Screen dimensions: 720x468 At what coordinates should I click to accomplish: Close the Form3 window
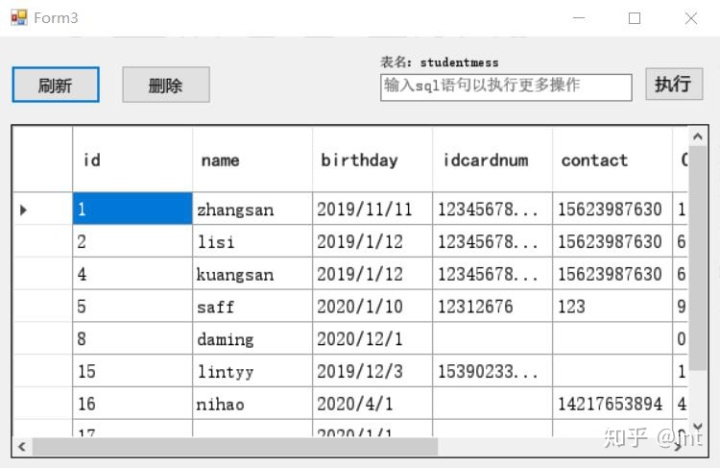coord(691,18)
